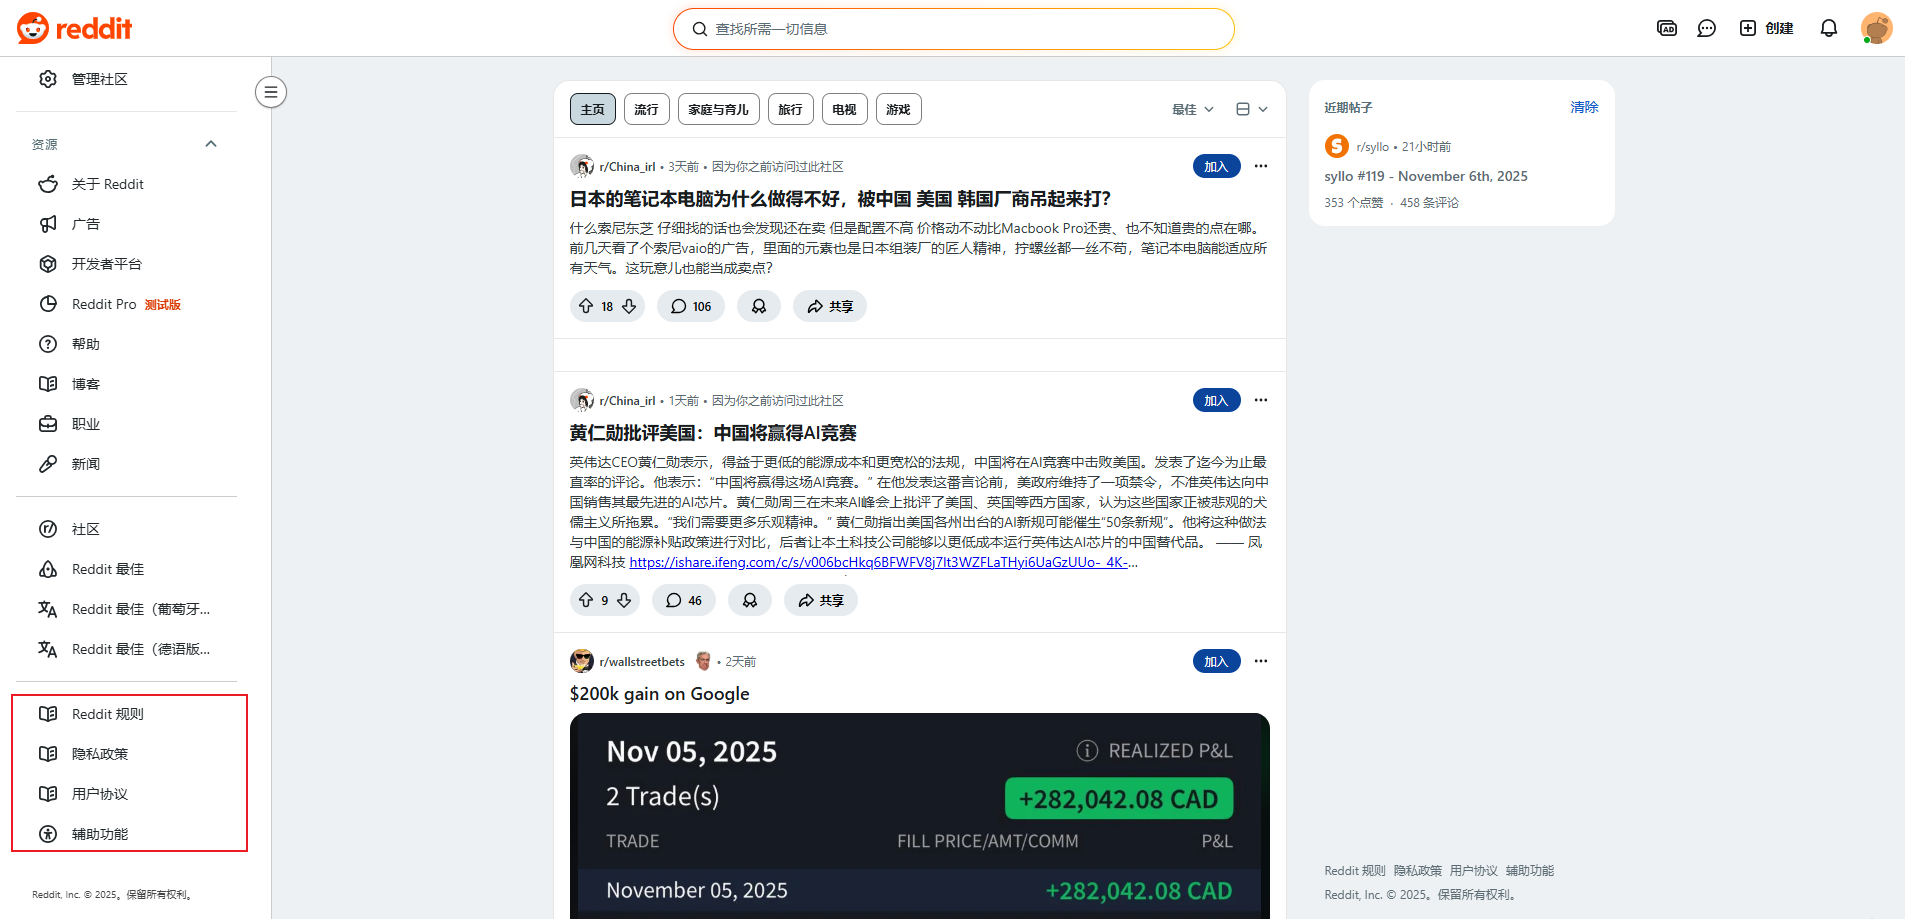The width and height of the screenshot is (1905, 919).
Task: Clear recent posts with 清除 link
Action: (1583, 107)
